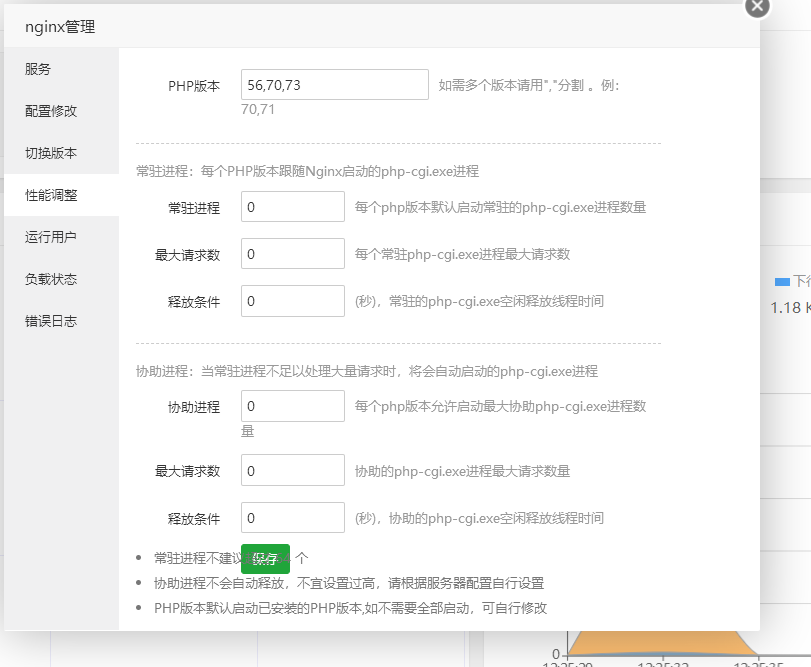The width and height of the screenshot is (811, 667).
Task: Click the note about 协助进程不会自动释放
Action: 349,583
